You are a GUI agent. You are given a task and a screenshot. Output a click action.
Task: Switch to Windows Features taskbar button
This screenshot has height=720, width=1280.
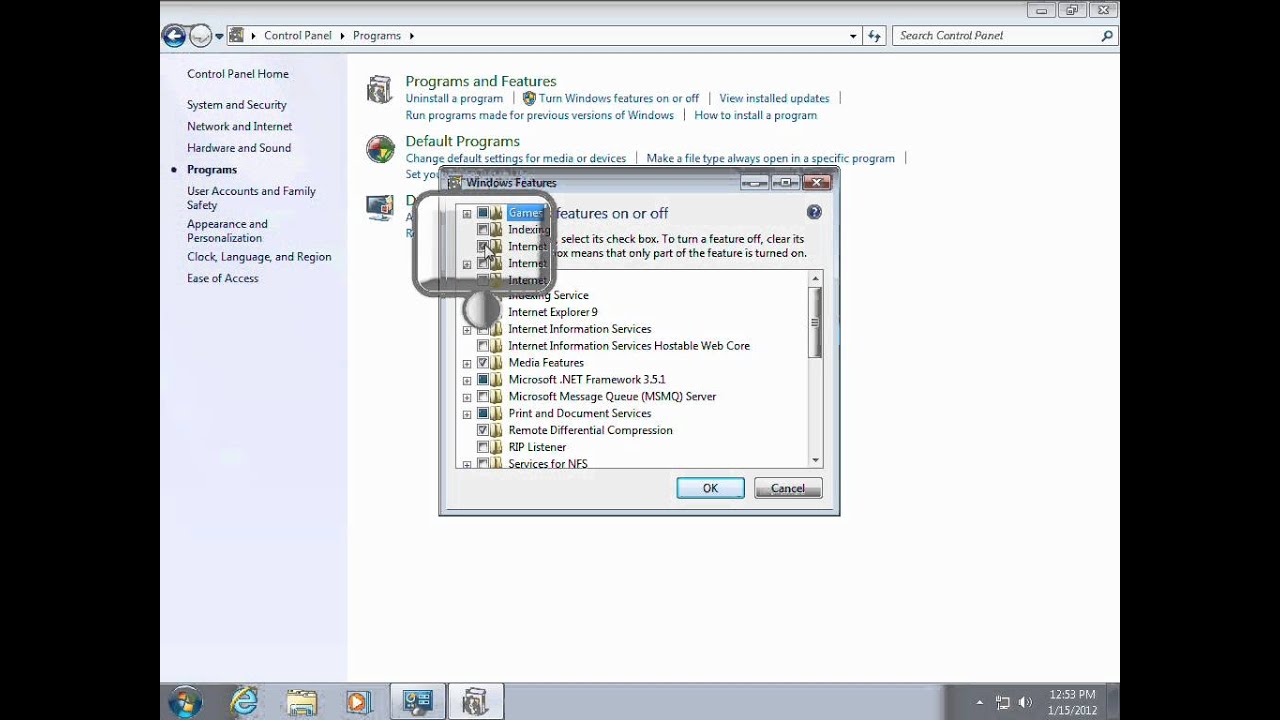475,702
